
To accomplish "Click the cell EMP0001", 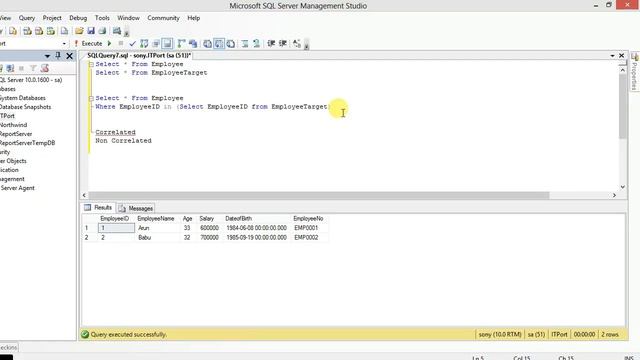I will tap(310, 228).
